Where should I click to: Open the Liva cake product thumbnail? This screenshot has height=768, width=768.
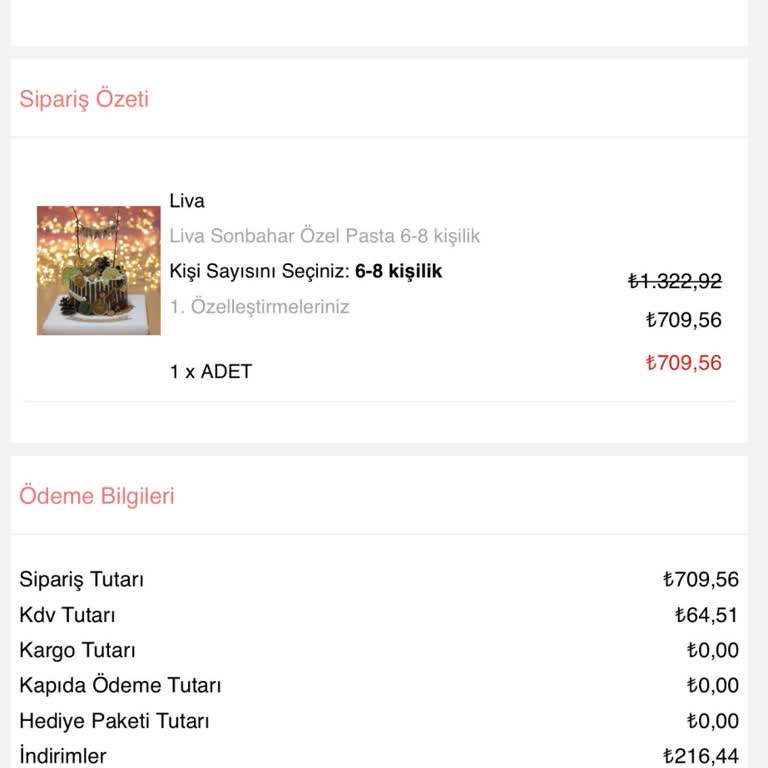coord(98,270)
